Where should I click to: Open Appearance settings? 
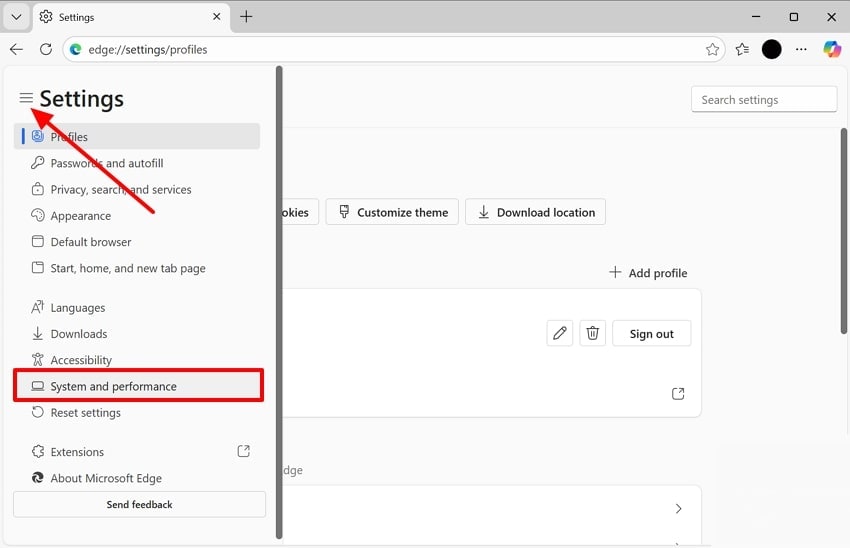137,216
